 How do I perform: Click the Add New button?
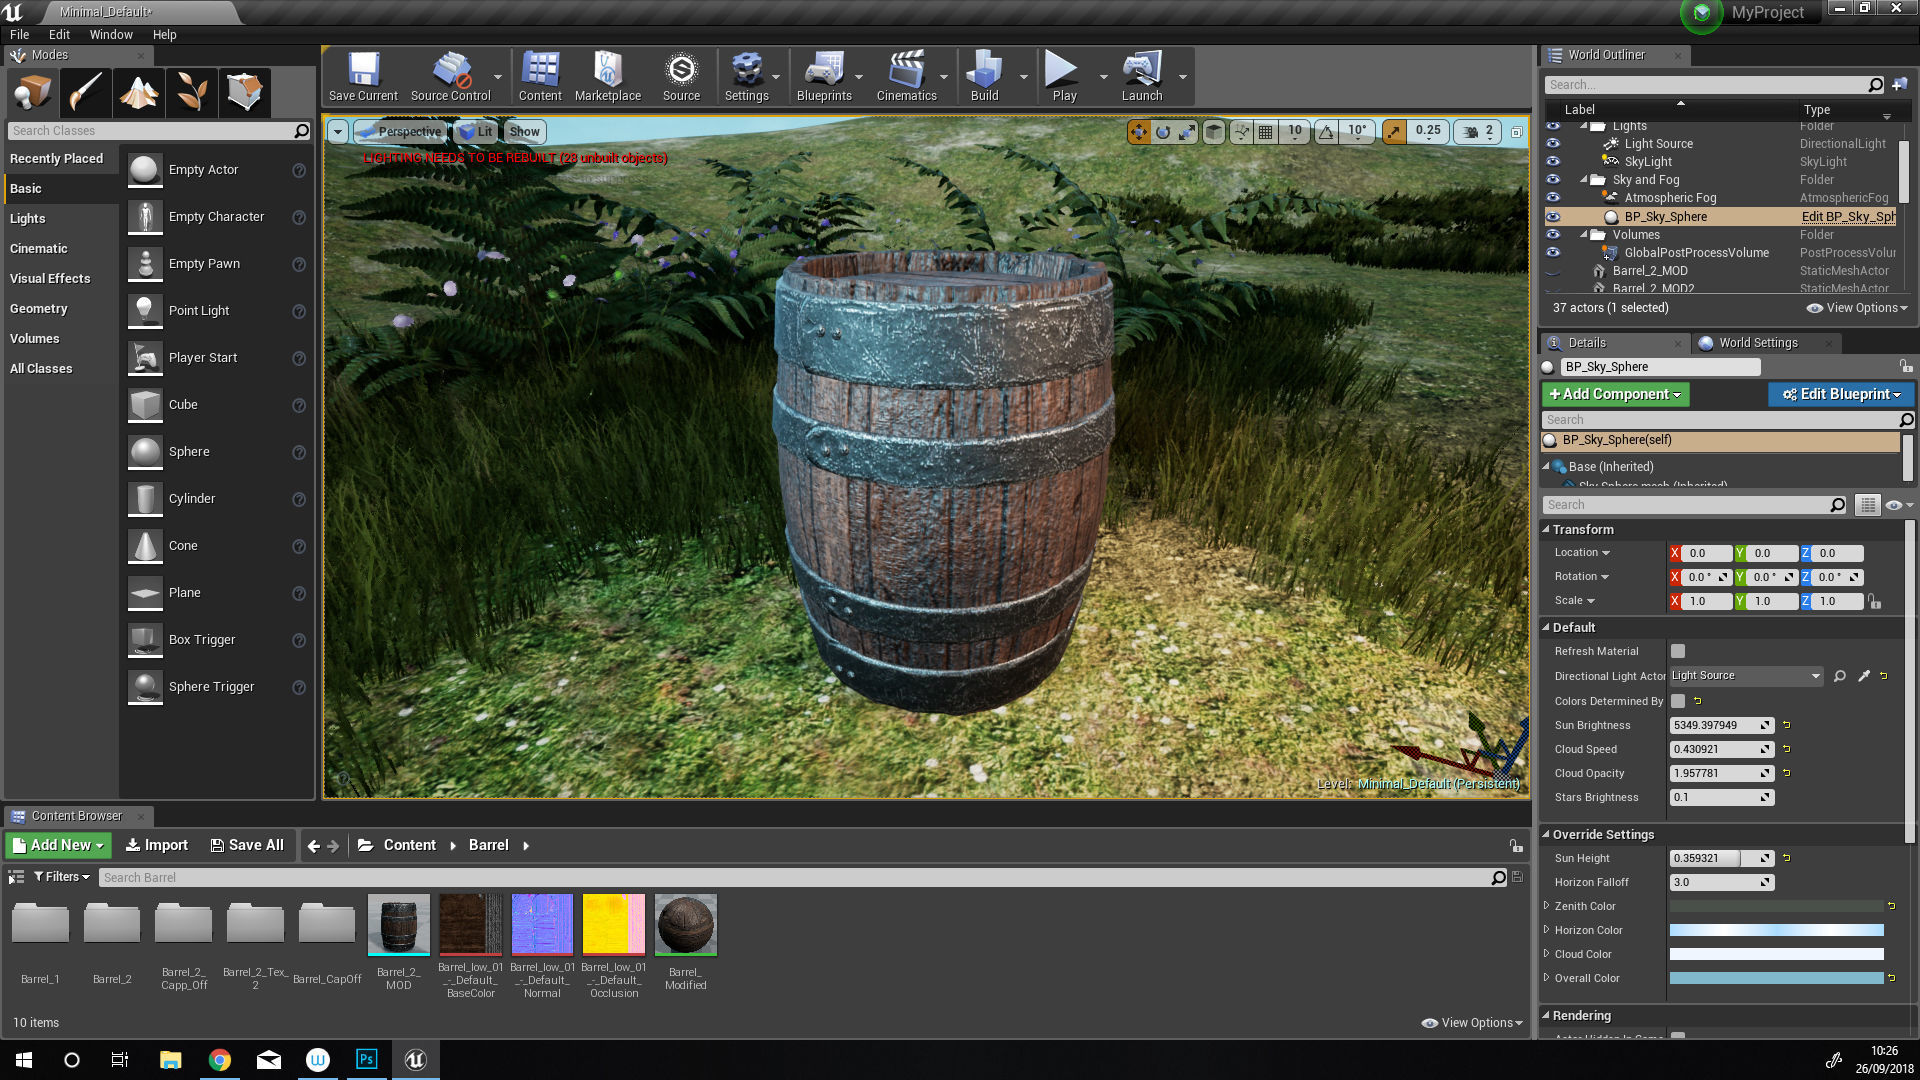[x=58, y=846]
